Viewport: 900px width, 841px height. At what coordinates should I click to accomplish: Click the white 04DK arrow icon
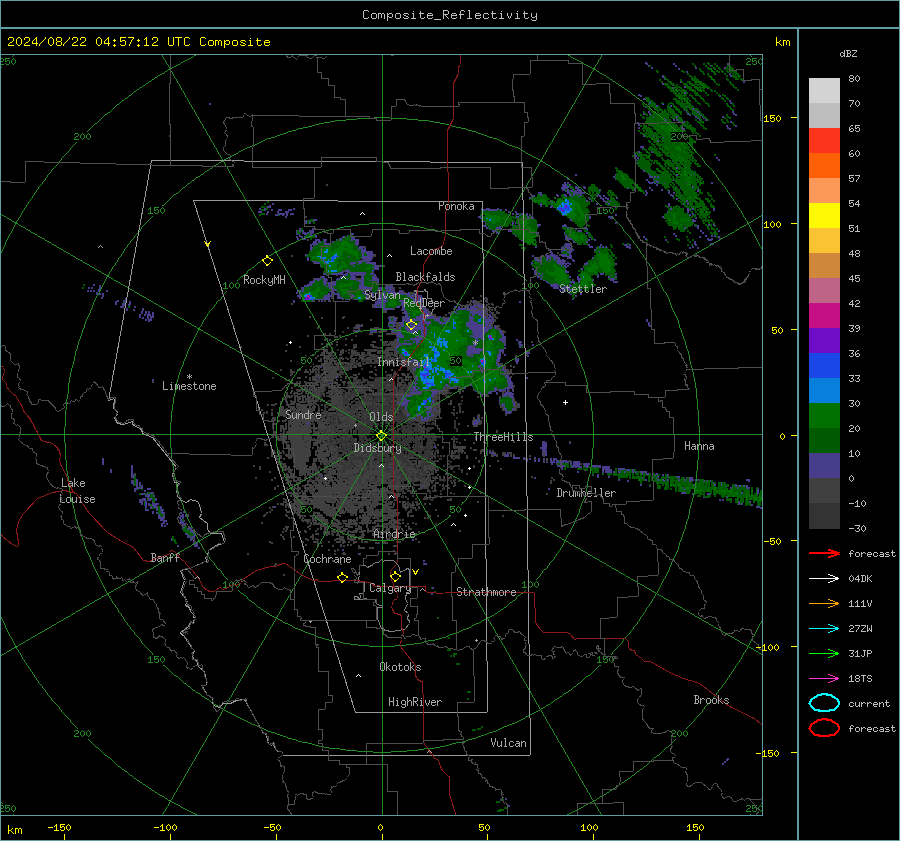tap(824, 578)
